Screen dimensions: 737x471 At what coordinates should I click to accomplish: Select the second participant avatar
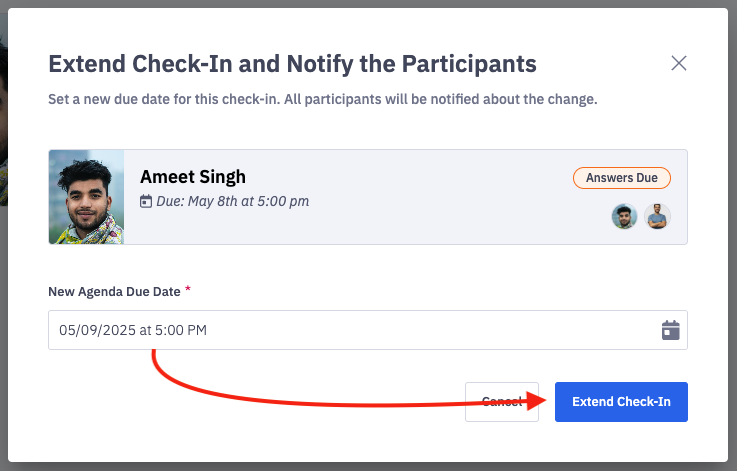(657, 217)
